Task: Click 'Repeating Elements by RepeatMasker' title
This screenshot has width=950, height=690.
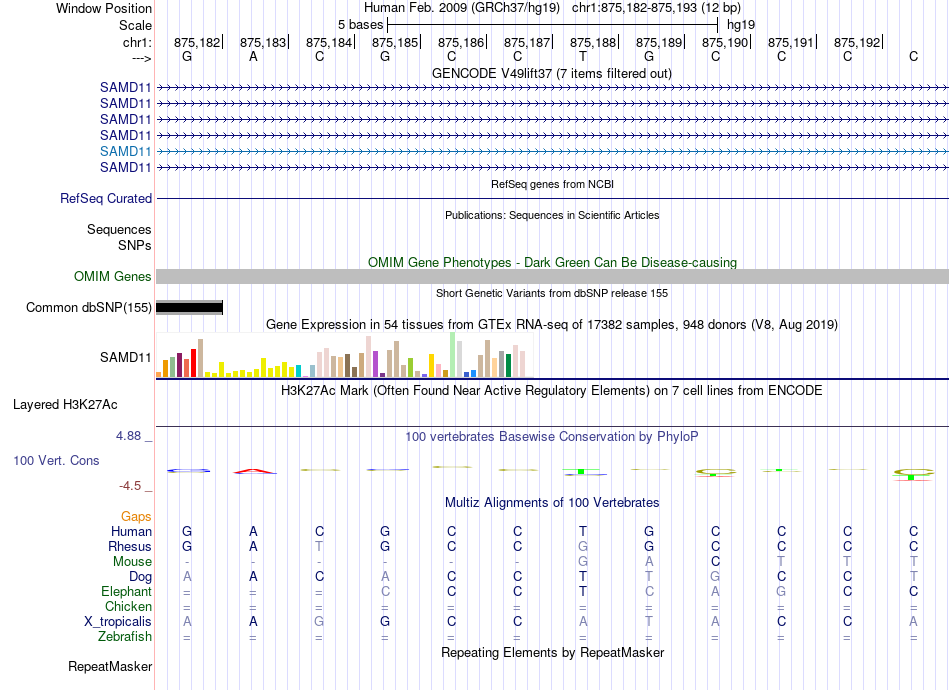Action: 552,653
